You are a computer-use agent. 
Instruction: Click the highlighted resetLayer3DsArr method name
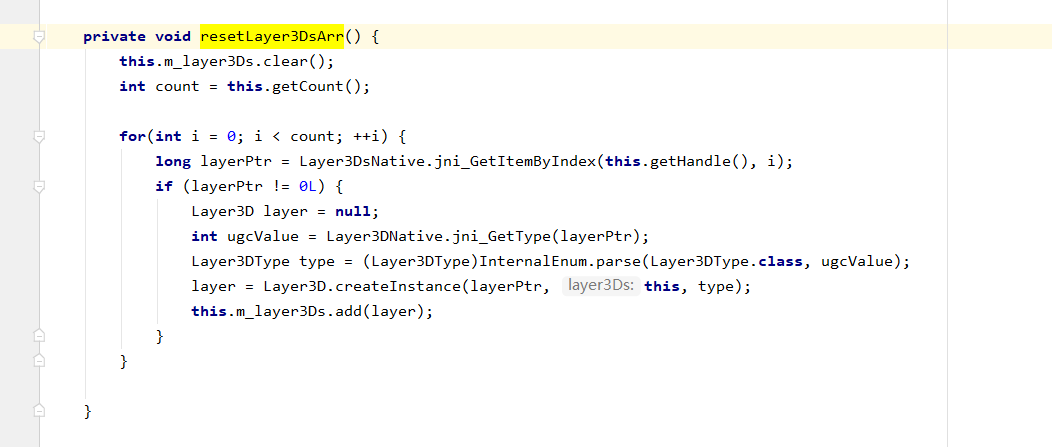tap(272, 36)
